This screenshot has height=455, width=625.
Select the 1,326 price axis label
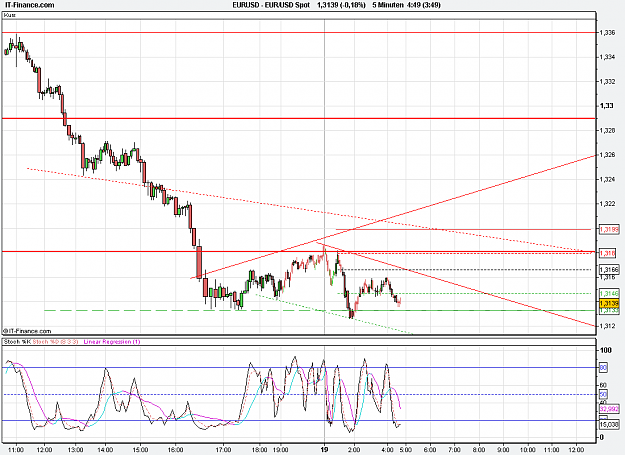[607, 155]
